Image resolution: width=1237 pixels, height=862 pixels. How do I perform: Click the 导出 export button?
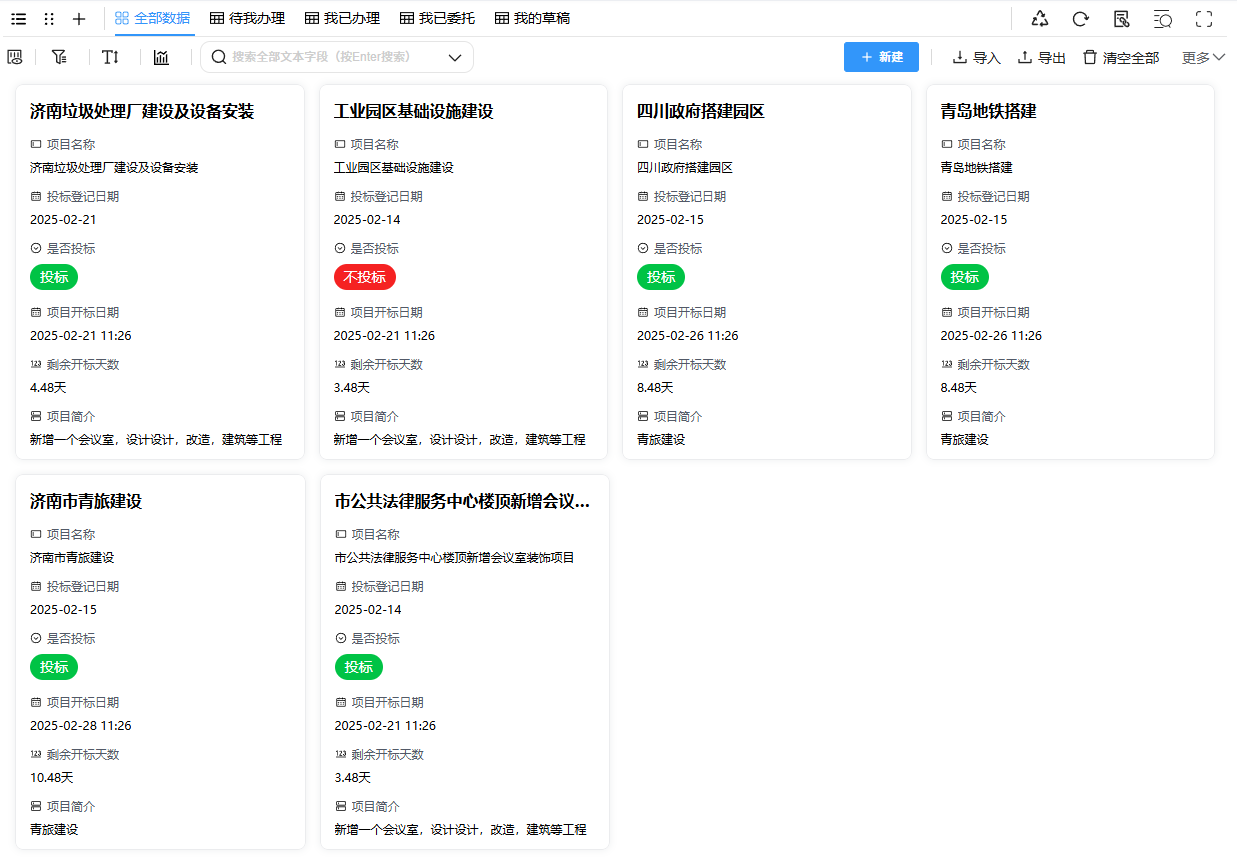(x=1041, y=57)
